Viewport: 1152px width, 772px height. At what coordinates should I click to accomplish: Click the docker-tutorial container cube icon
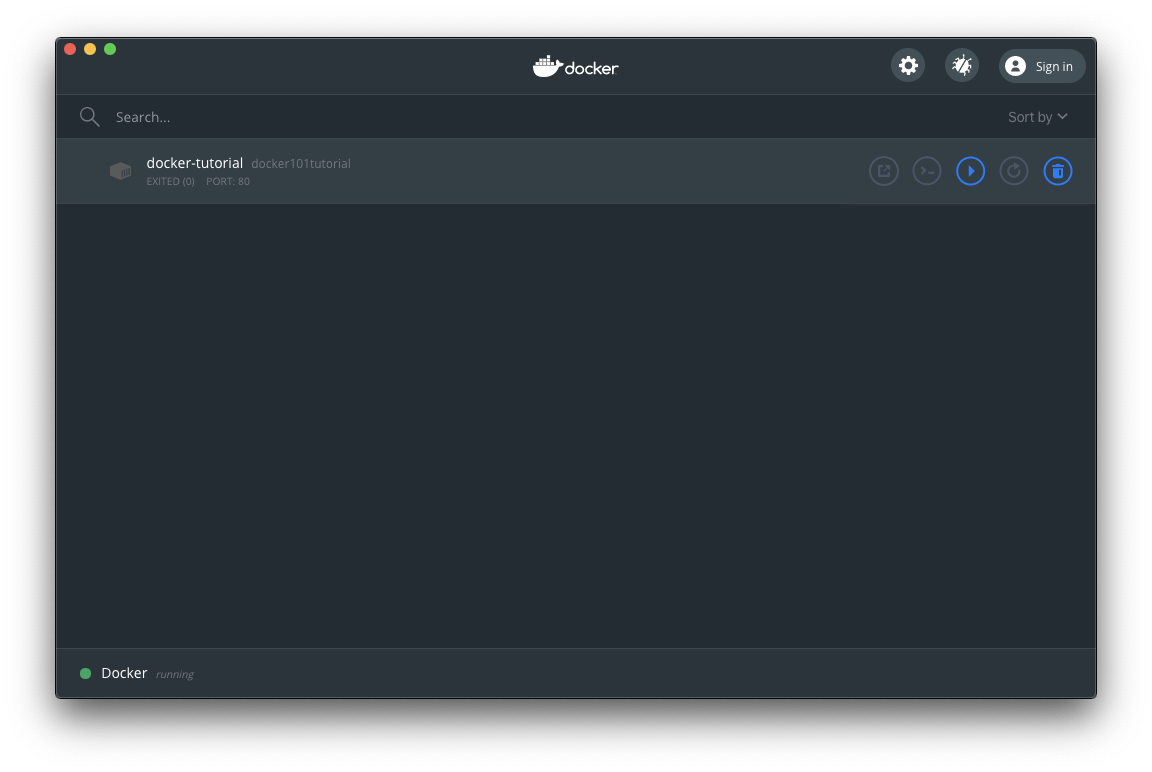[120, 171]
